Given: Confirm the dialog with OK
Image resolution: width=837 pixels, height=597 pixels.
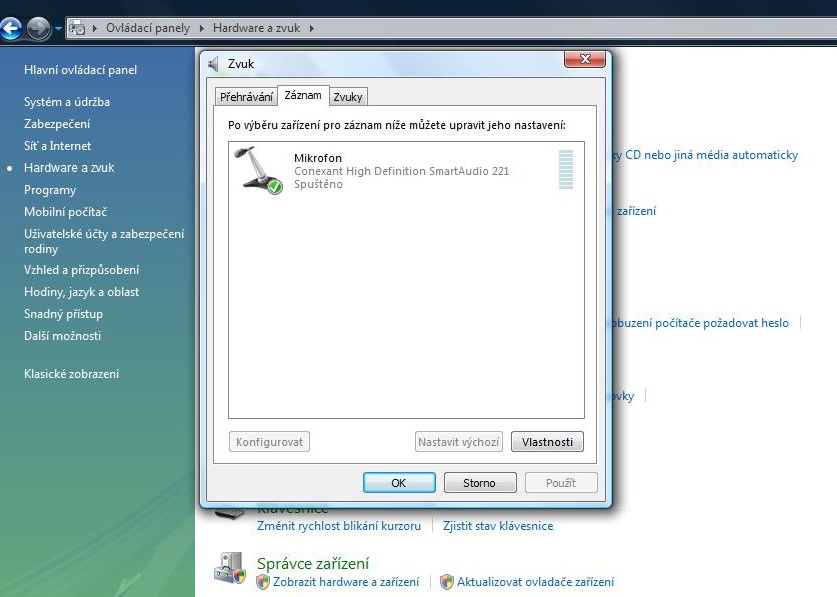Looking at the screenshot, I should click(398, 483).
